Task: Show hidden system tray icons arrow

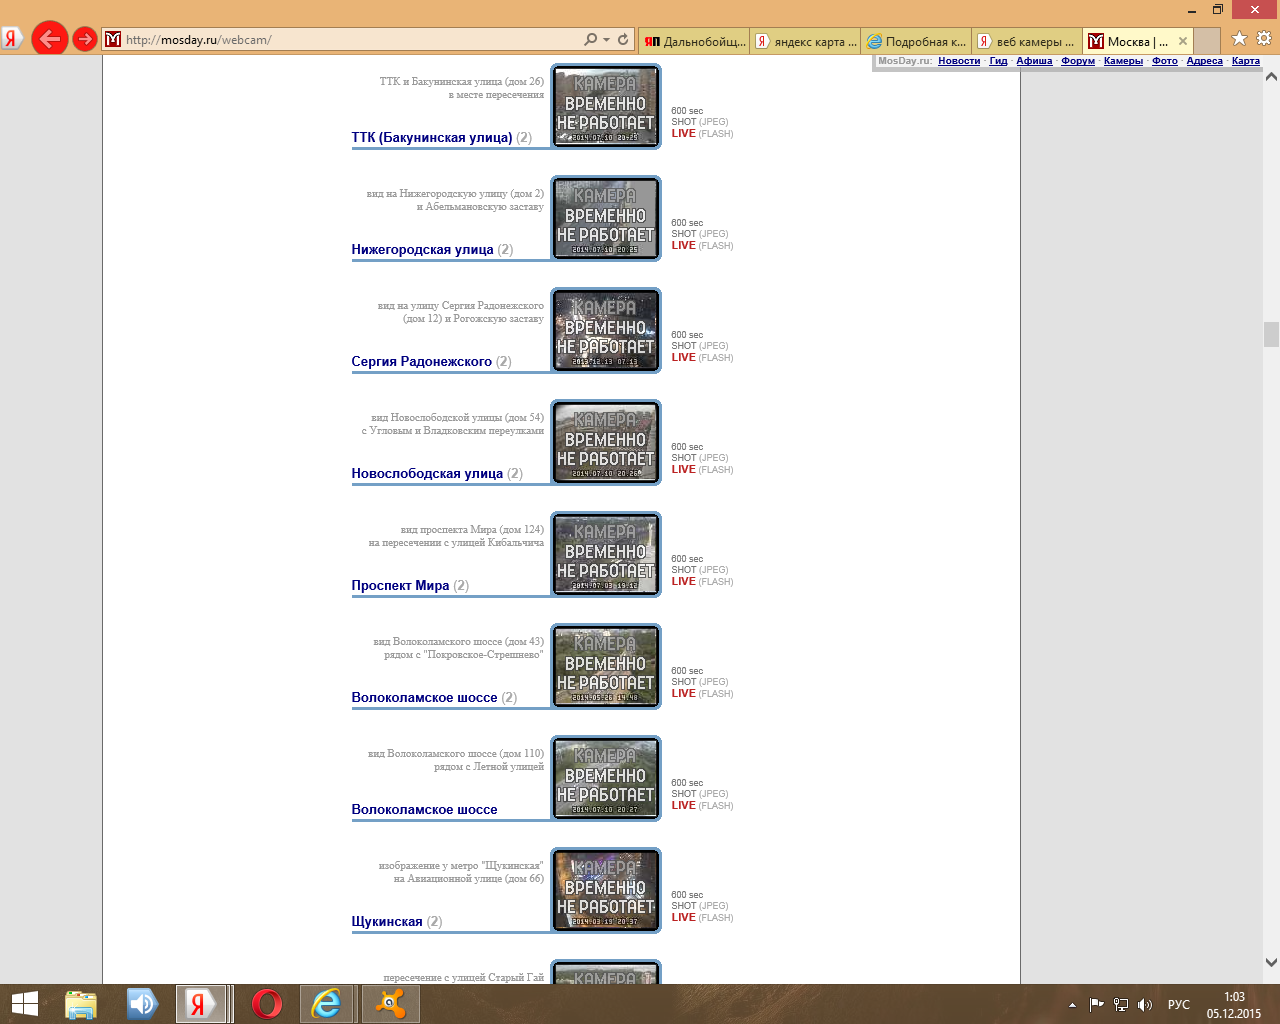Action: (x=1072, y=1005)
